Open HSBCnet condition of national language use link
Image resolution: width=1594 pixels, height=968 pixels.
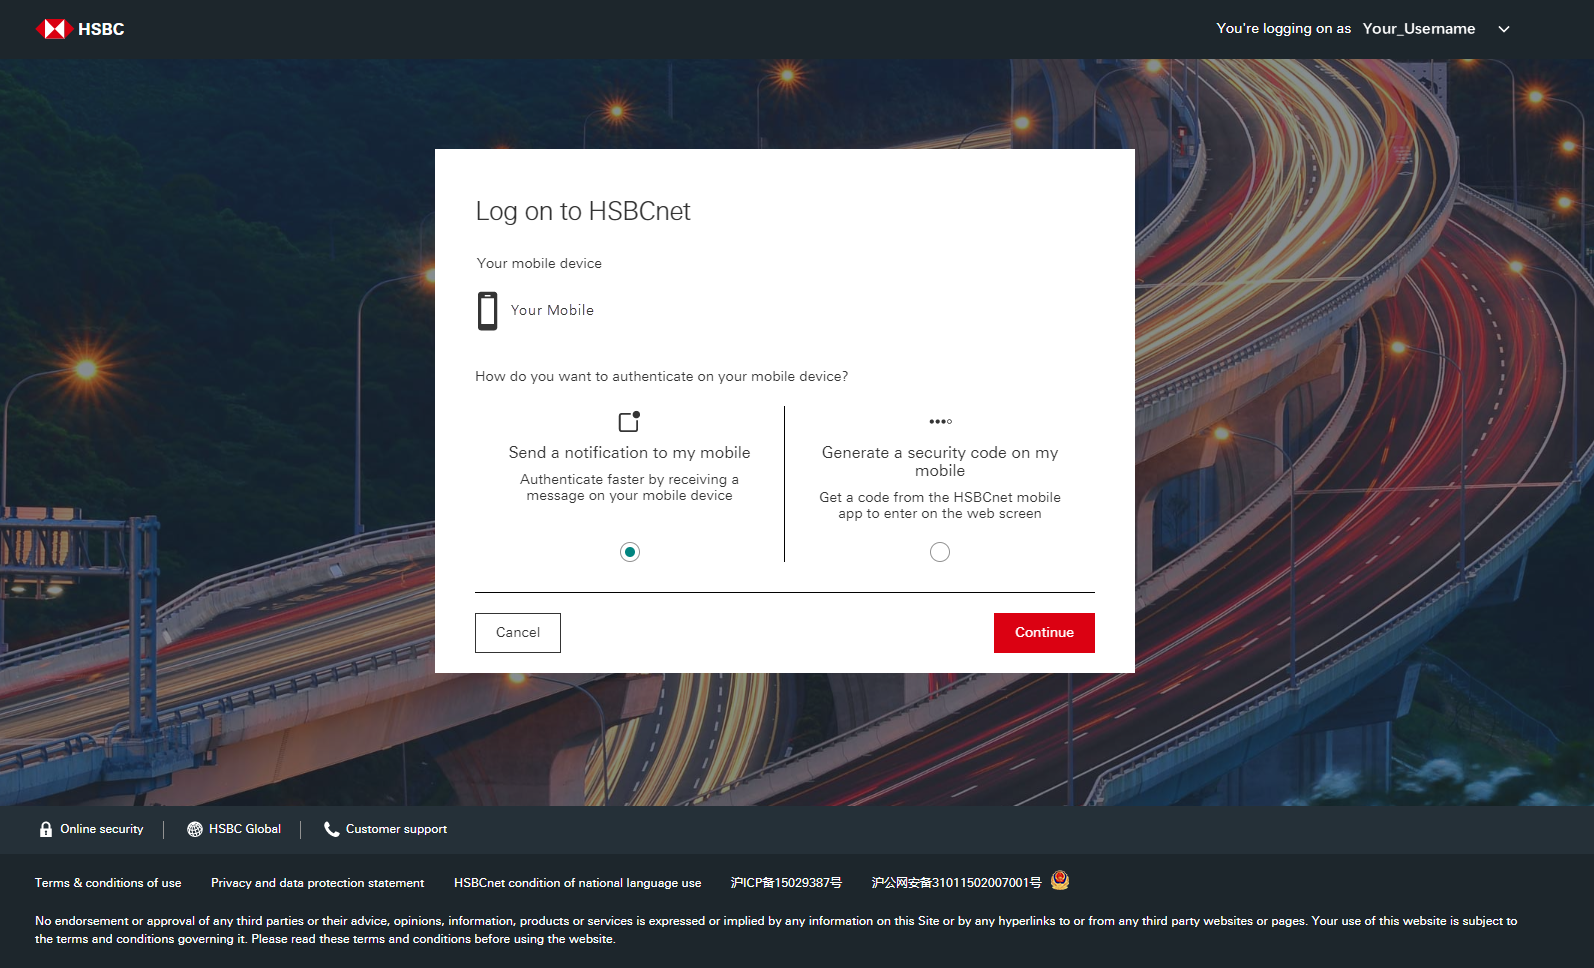pyautogui.click(x=577, y=883)
